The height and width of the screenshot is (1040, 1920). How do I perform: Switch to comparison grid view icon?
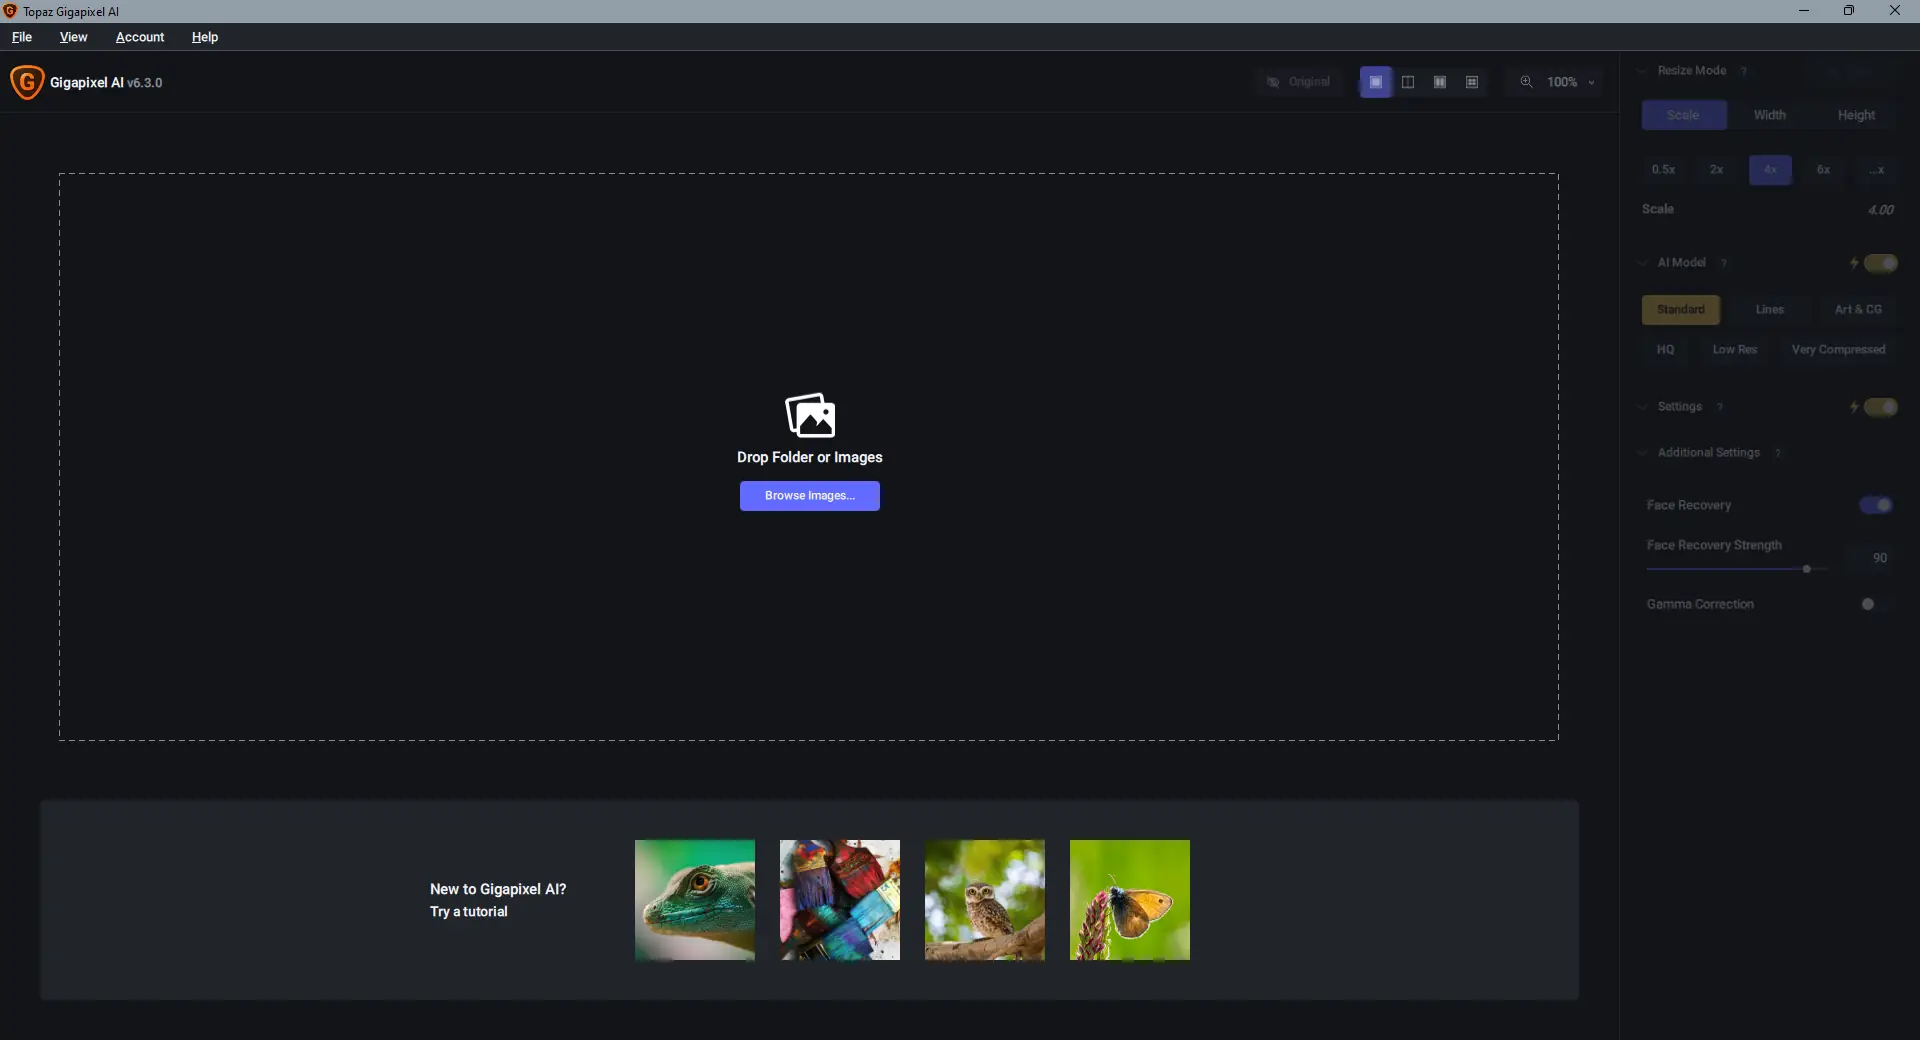point(1472,82)
